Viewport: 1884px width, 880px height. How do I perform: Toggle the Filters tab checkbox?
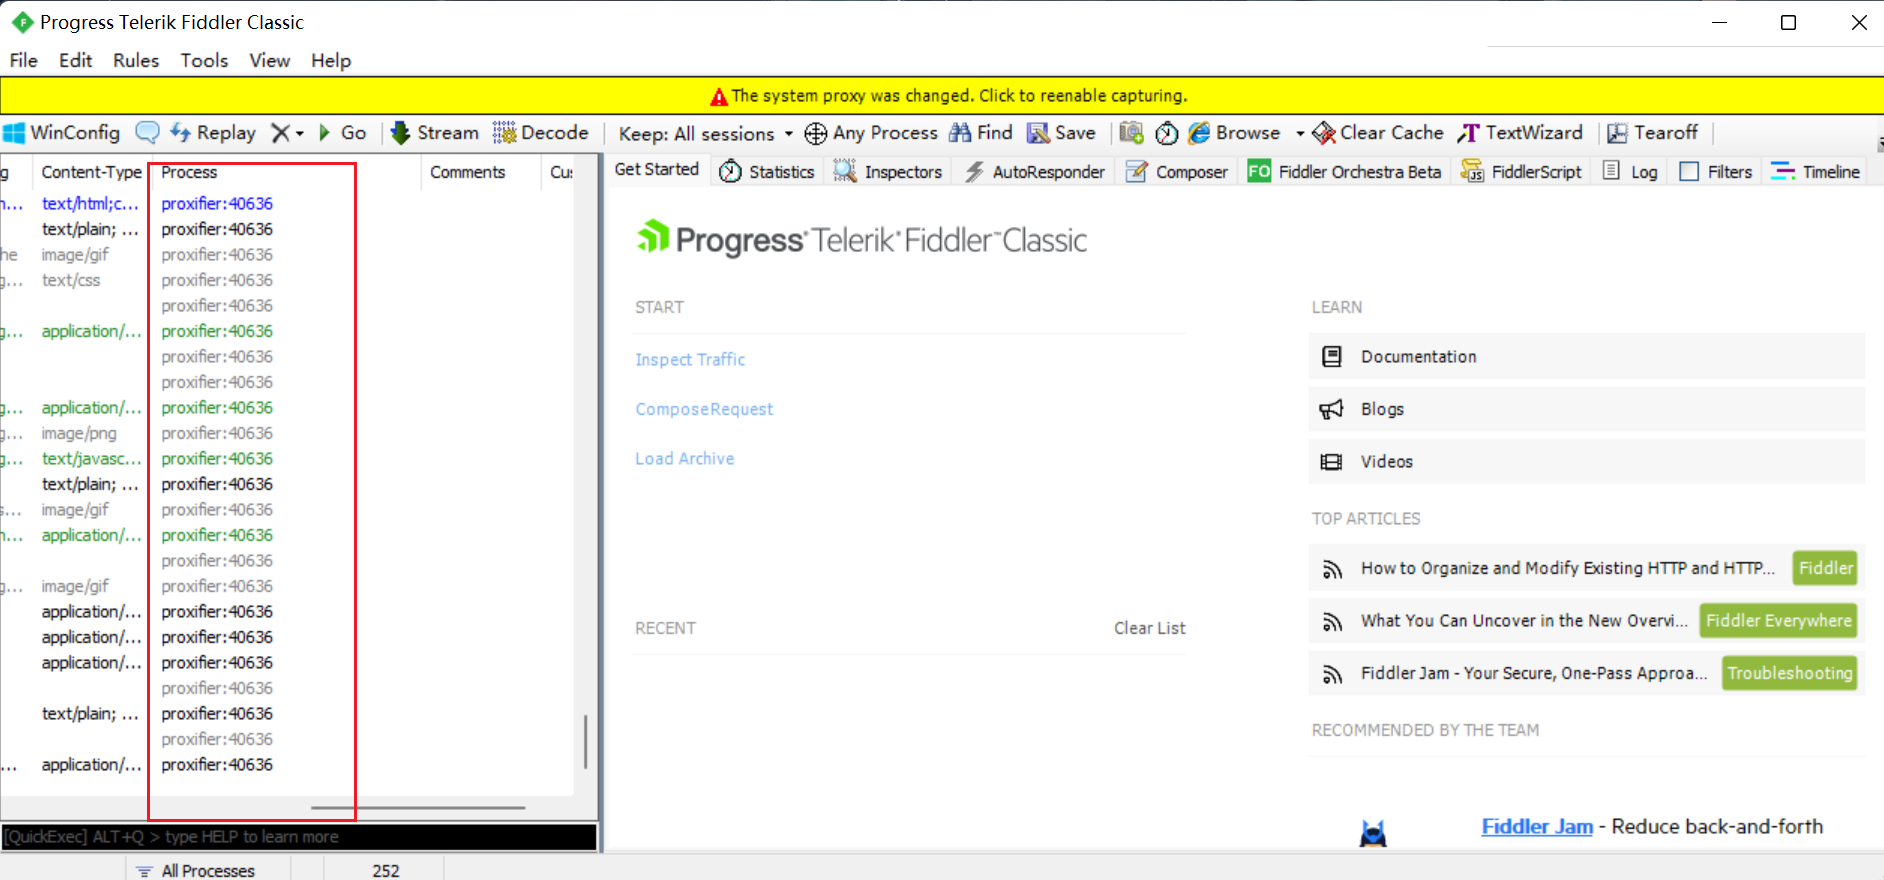1689,172
